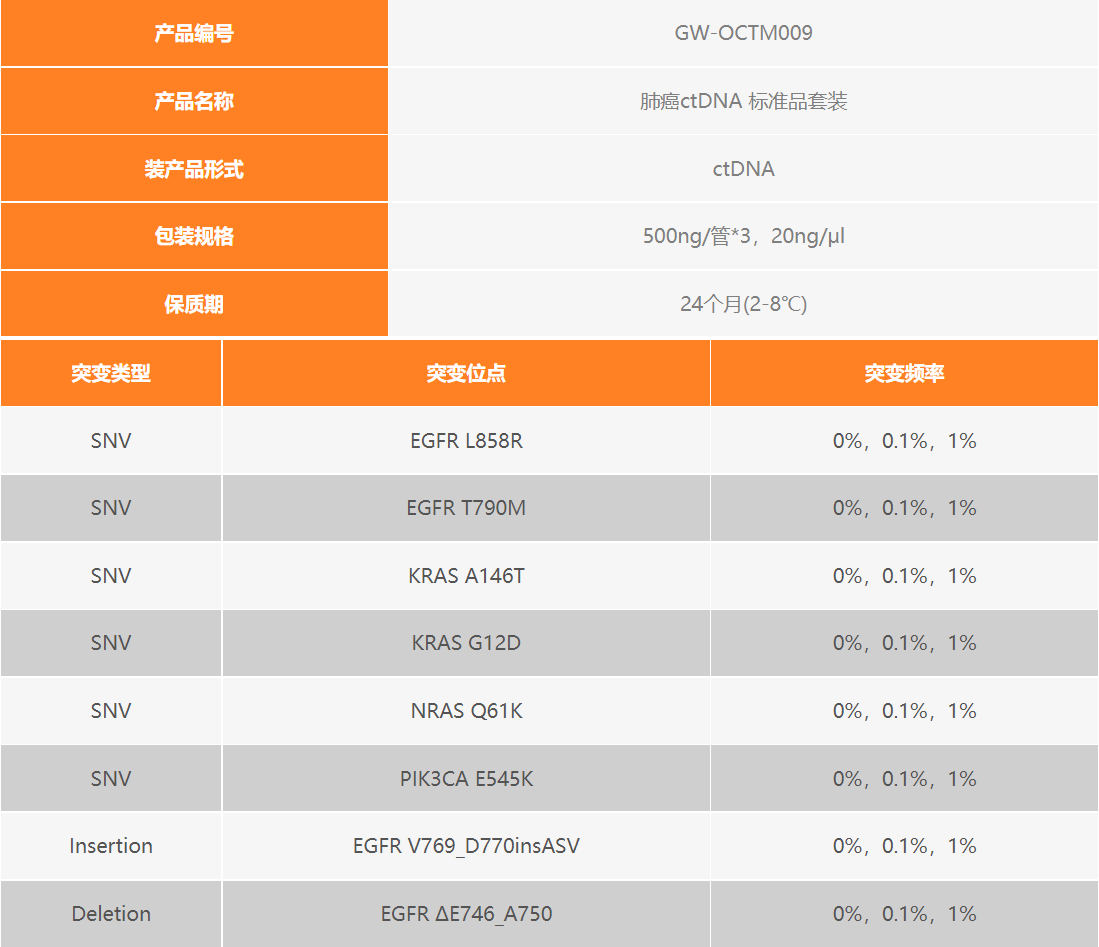
Task: Click the 包装规格 label cell
Action: [x=194, y=236]
